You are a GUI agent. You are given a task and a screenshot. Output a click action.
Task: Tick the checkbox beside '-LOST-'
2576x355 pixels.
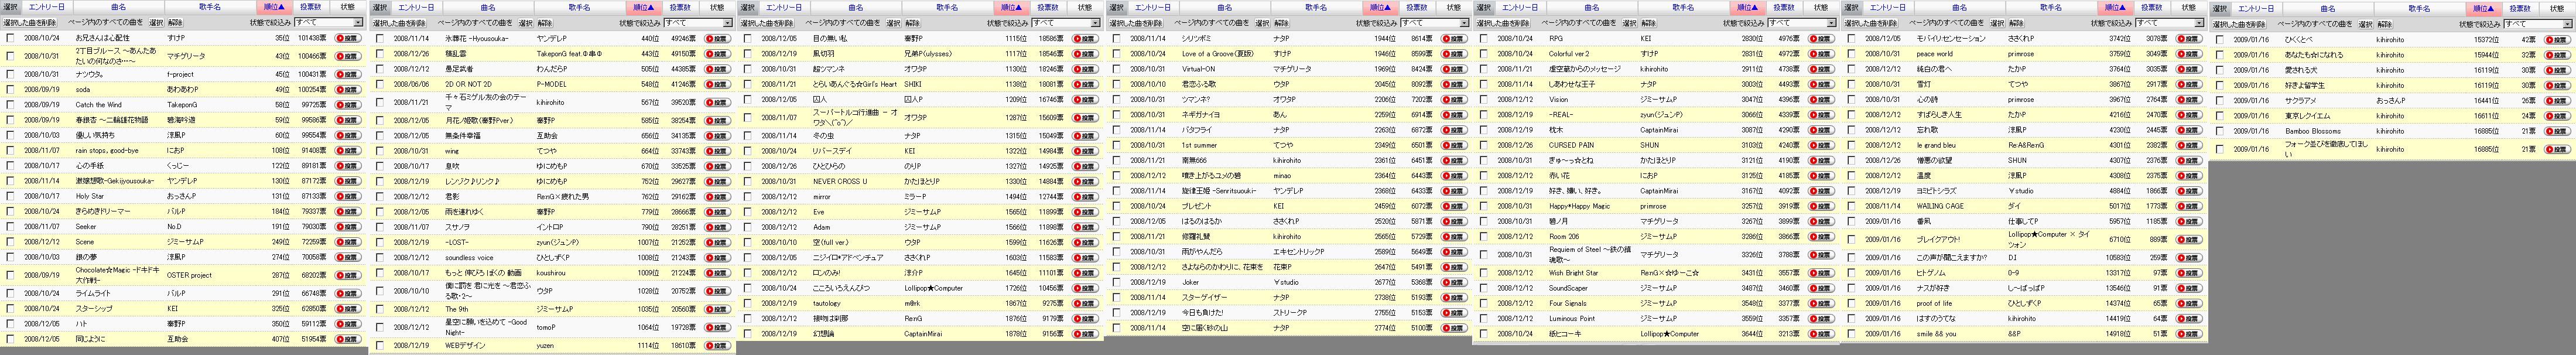380,243
